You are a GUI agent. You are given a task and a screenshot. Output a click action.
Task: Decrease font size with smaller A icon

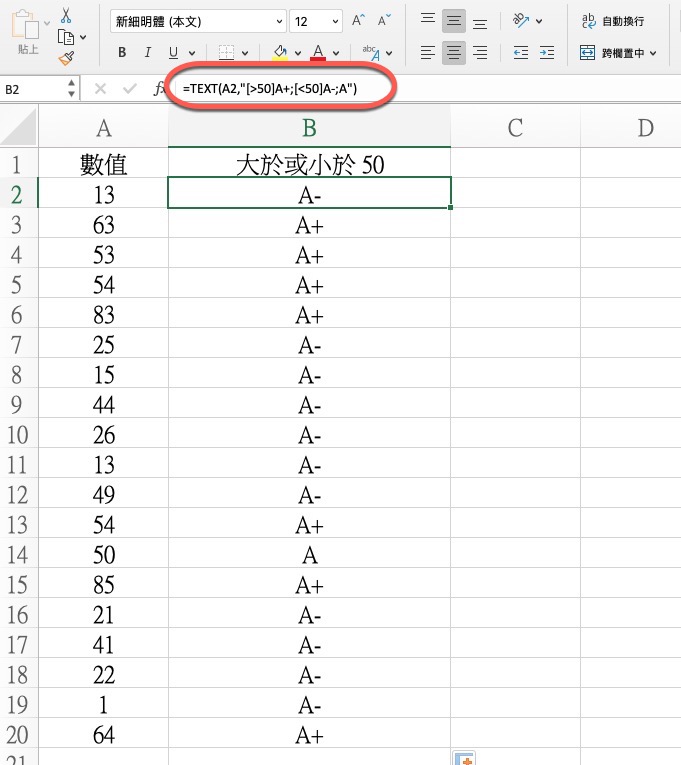pos(384,20)
